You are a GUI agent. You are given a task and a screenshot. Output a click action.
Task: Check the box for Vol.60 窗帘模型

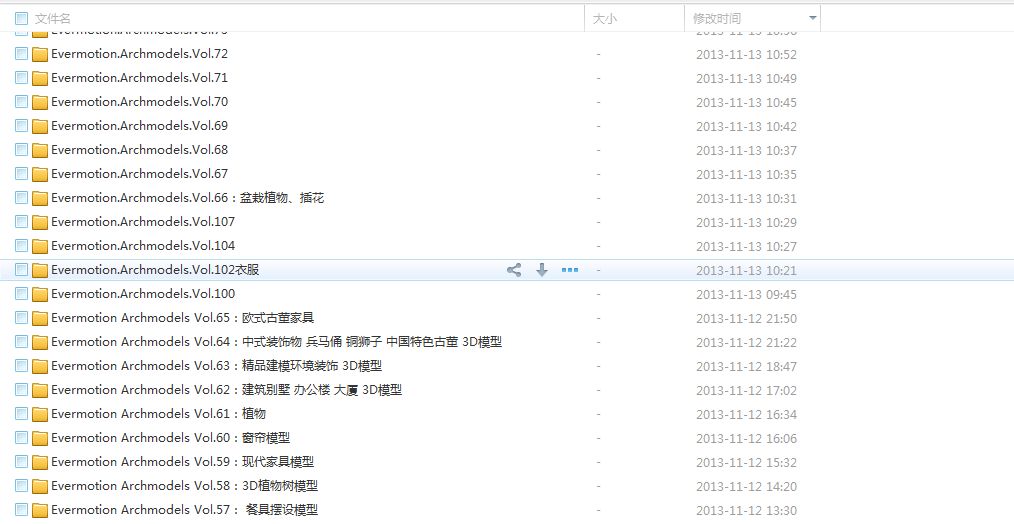[21, 437]
